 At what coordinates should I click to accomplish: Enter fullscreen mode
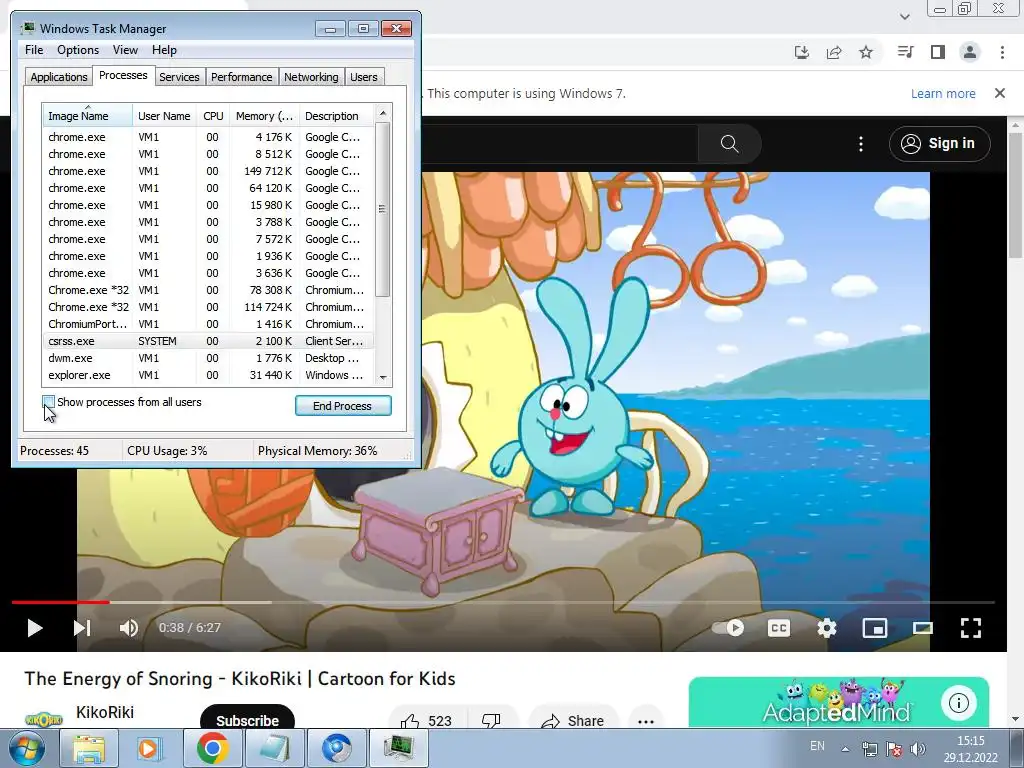pyautogui.click(x=971, y=628)
